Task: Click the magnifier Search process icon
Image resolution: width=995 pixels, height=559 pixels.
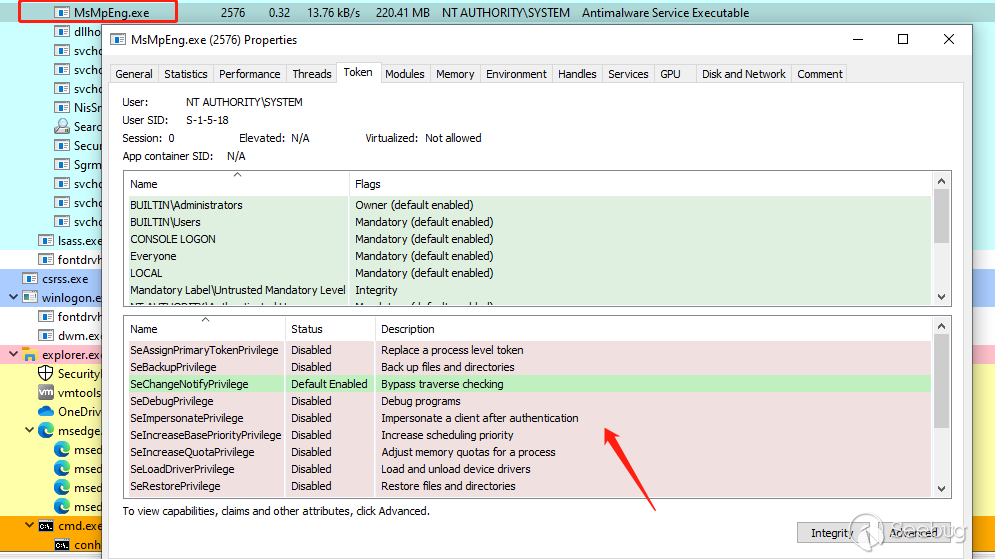Action: [62, 127]
